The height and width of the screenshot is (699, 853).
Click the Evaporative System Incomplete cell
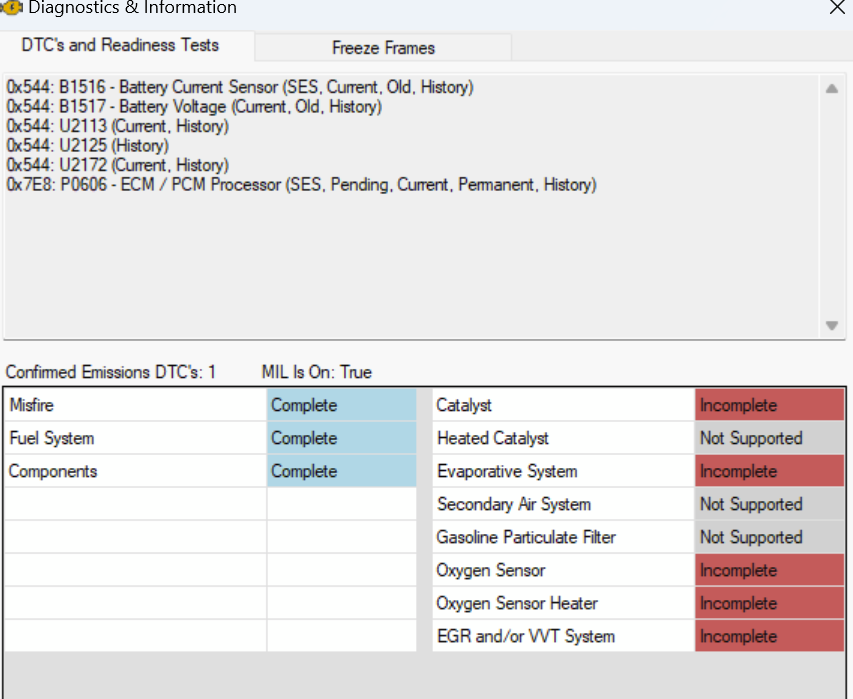pyautogui.click(x=769, y=472)
